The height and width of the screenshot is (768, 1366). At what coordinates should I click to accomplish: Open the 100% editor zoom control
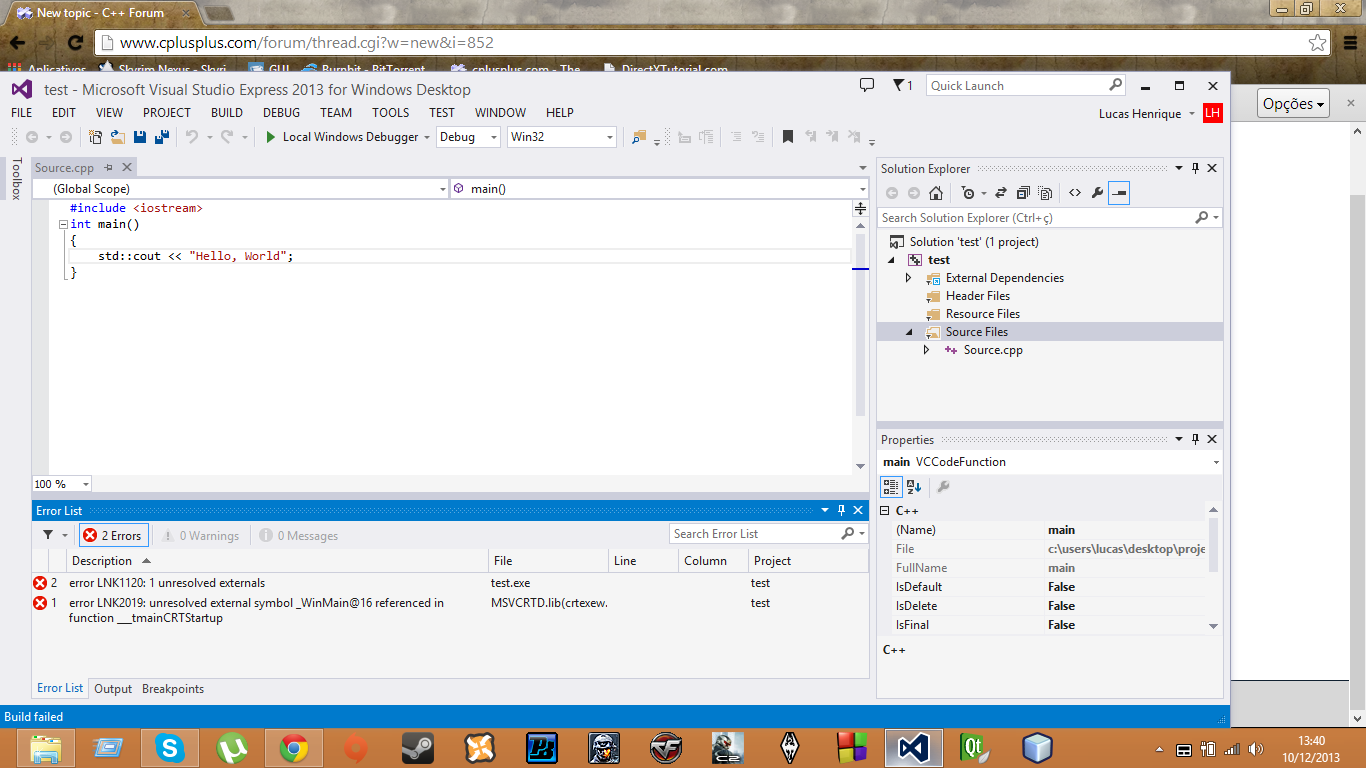[60, 483]
